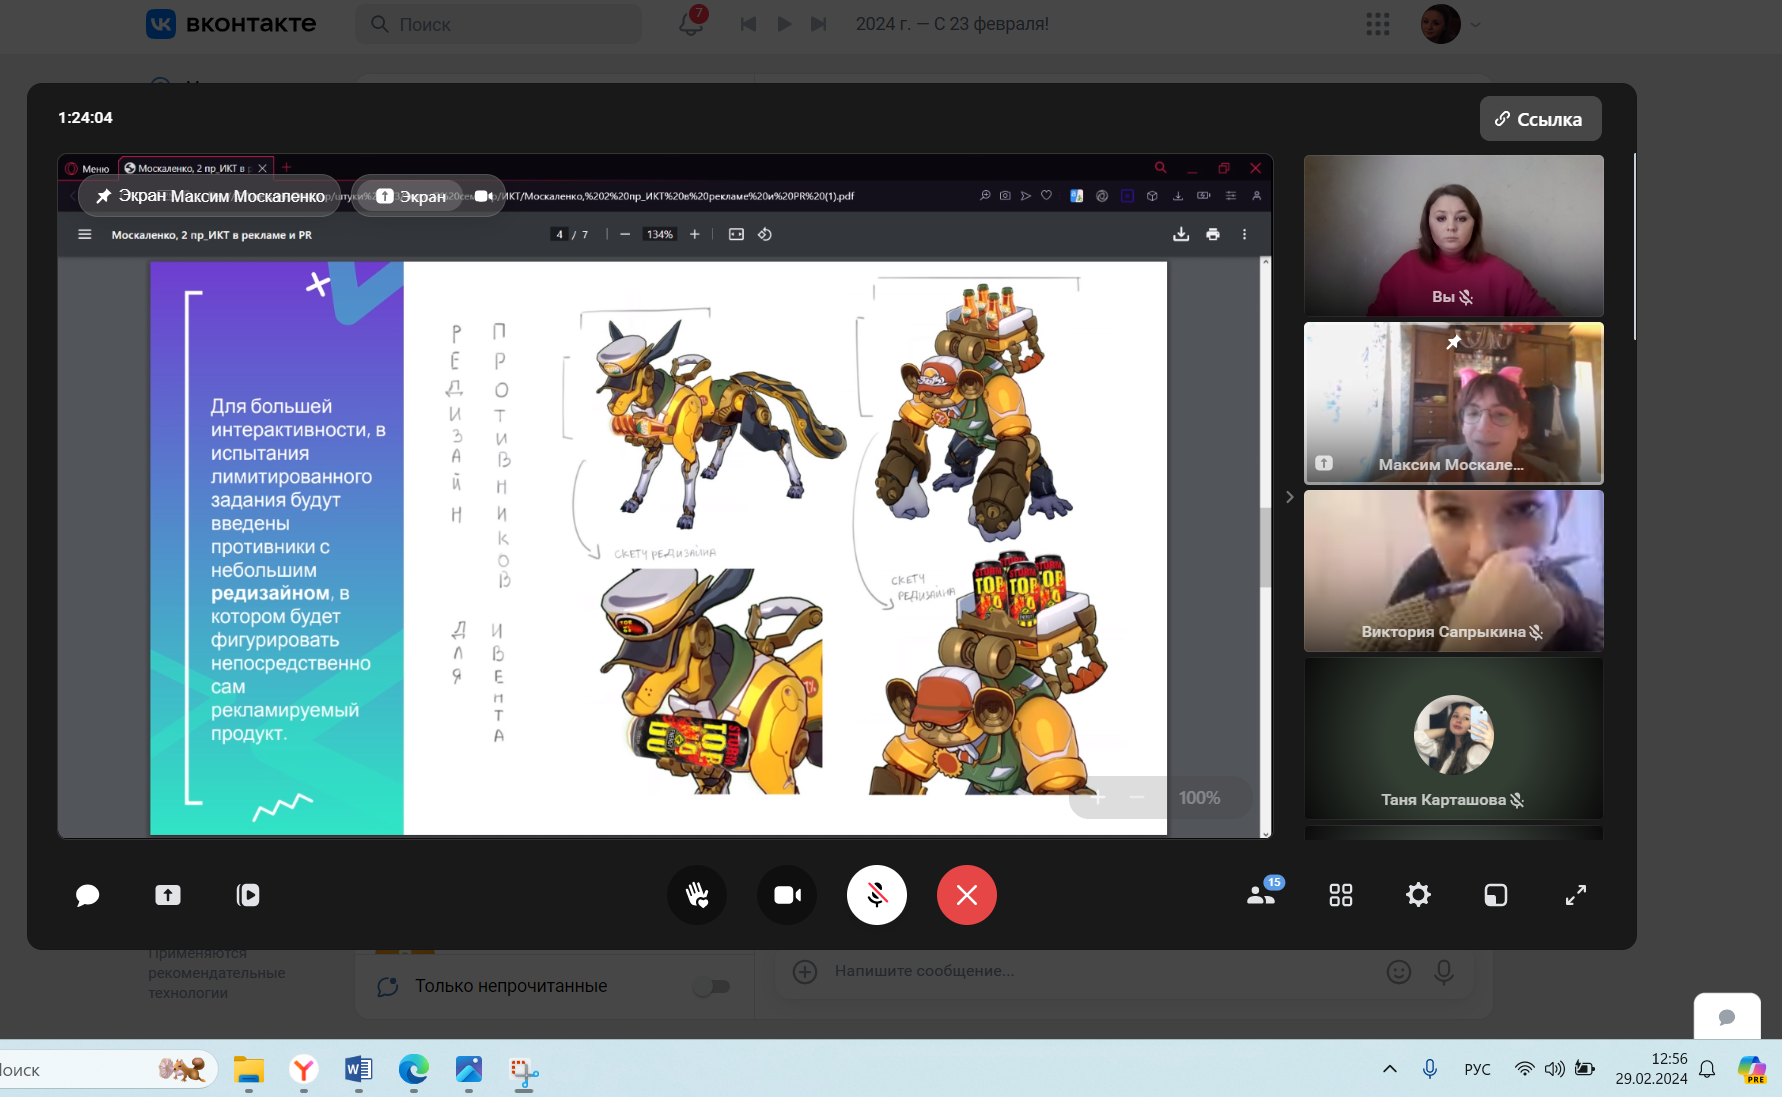Select the Москаленко PDF browser tab

[196, 168]
